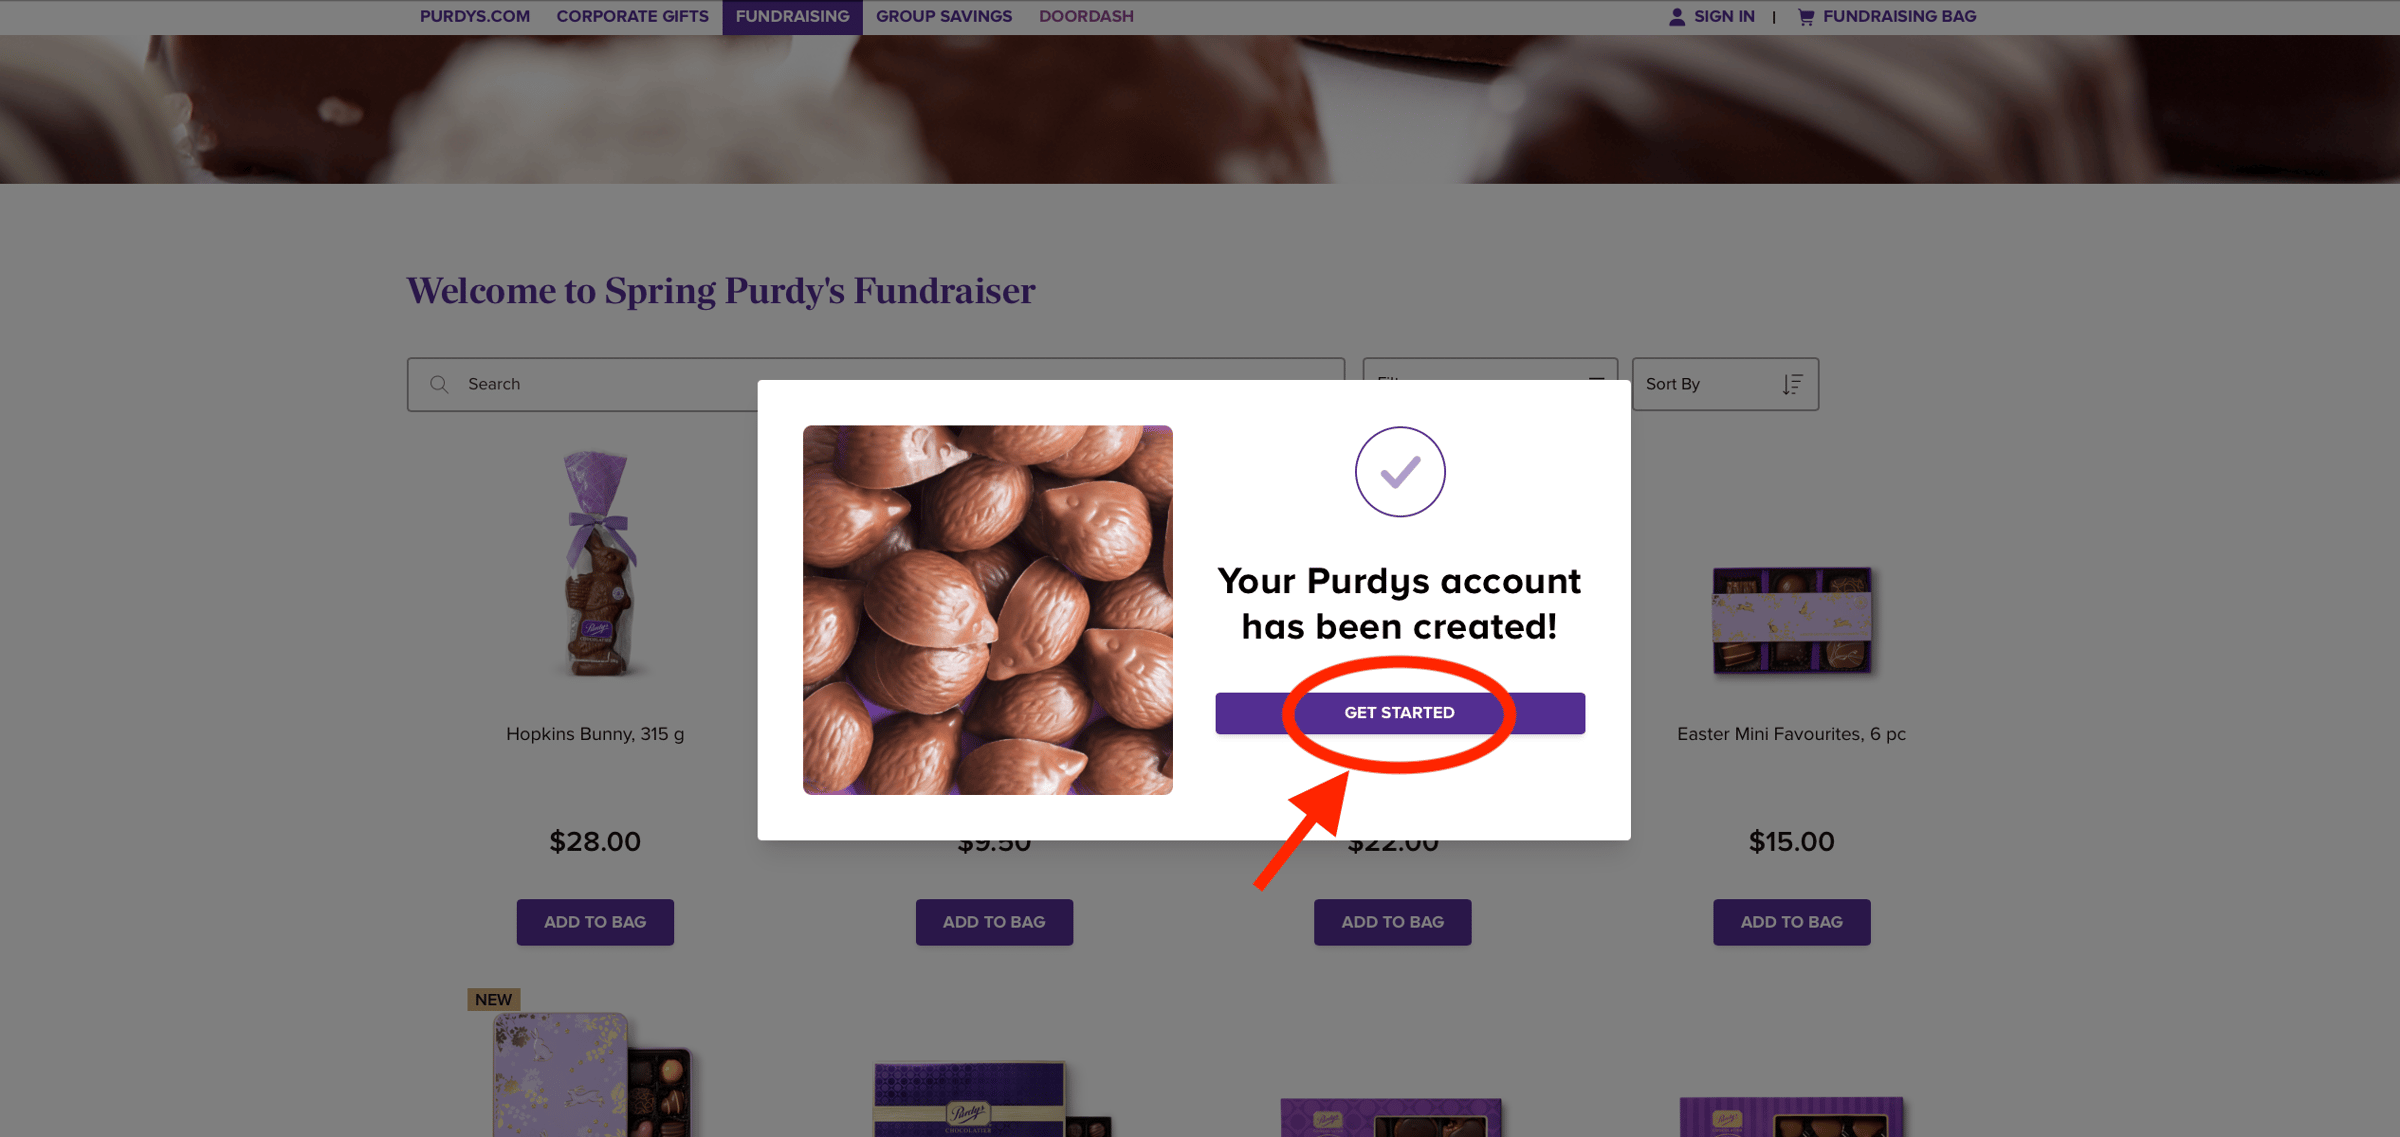
Task: Click the Sort By order icon
Action: pos(1792,384)
